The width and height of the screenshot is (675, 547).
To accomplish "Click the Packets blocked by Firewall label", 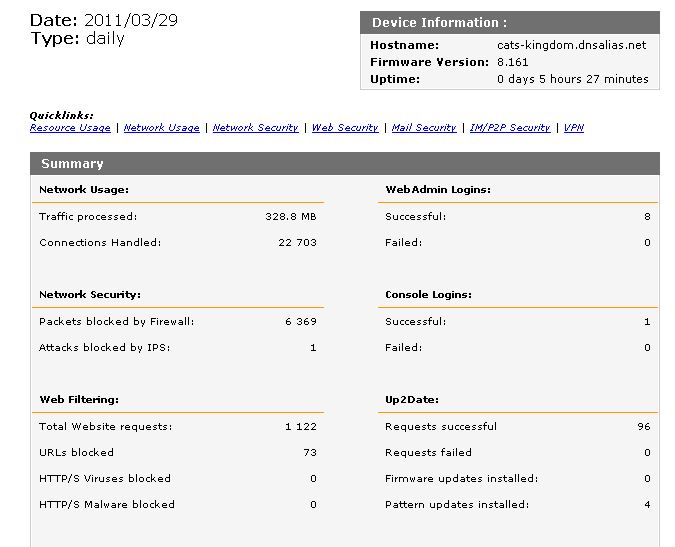I will coord(116,322).
